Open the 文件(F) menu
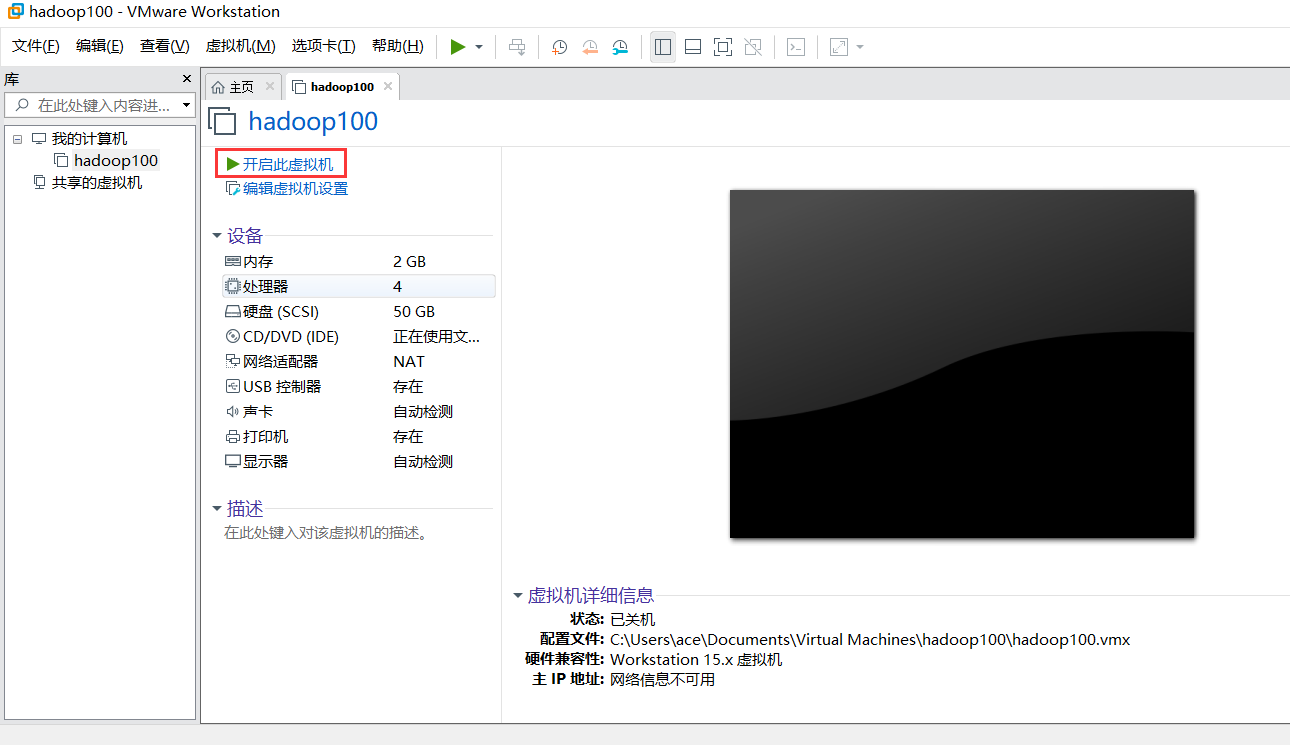This screenshot has height=745, width=1290. (x=35, y=46)
